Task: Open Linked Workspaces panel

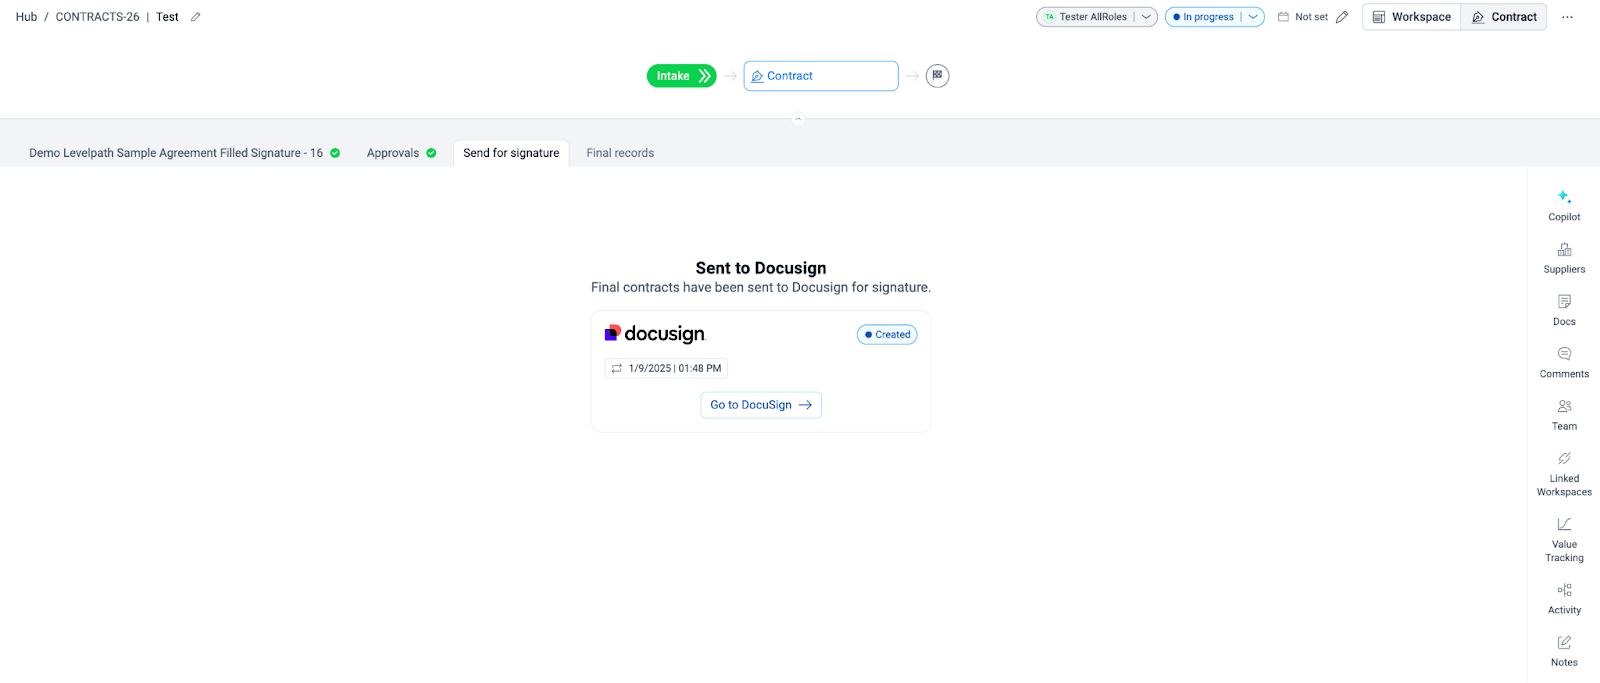Action: click(x=1564, y=472)
